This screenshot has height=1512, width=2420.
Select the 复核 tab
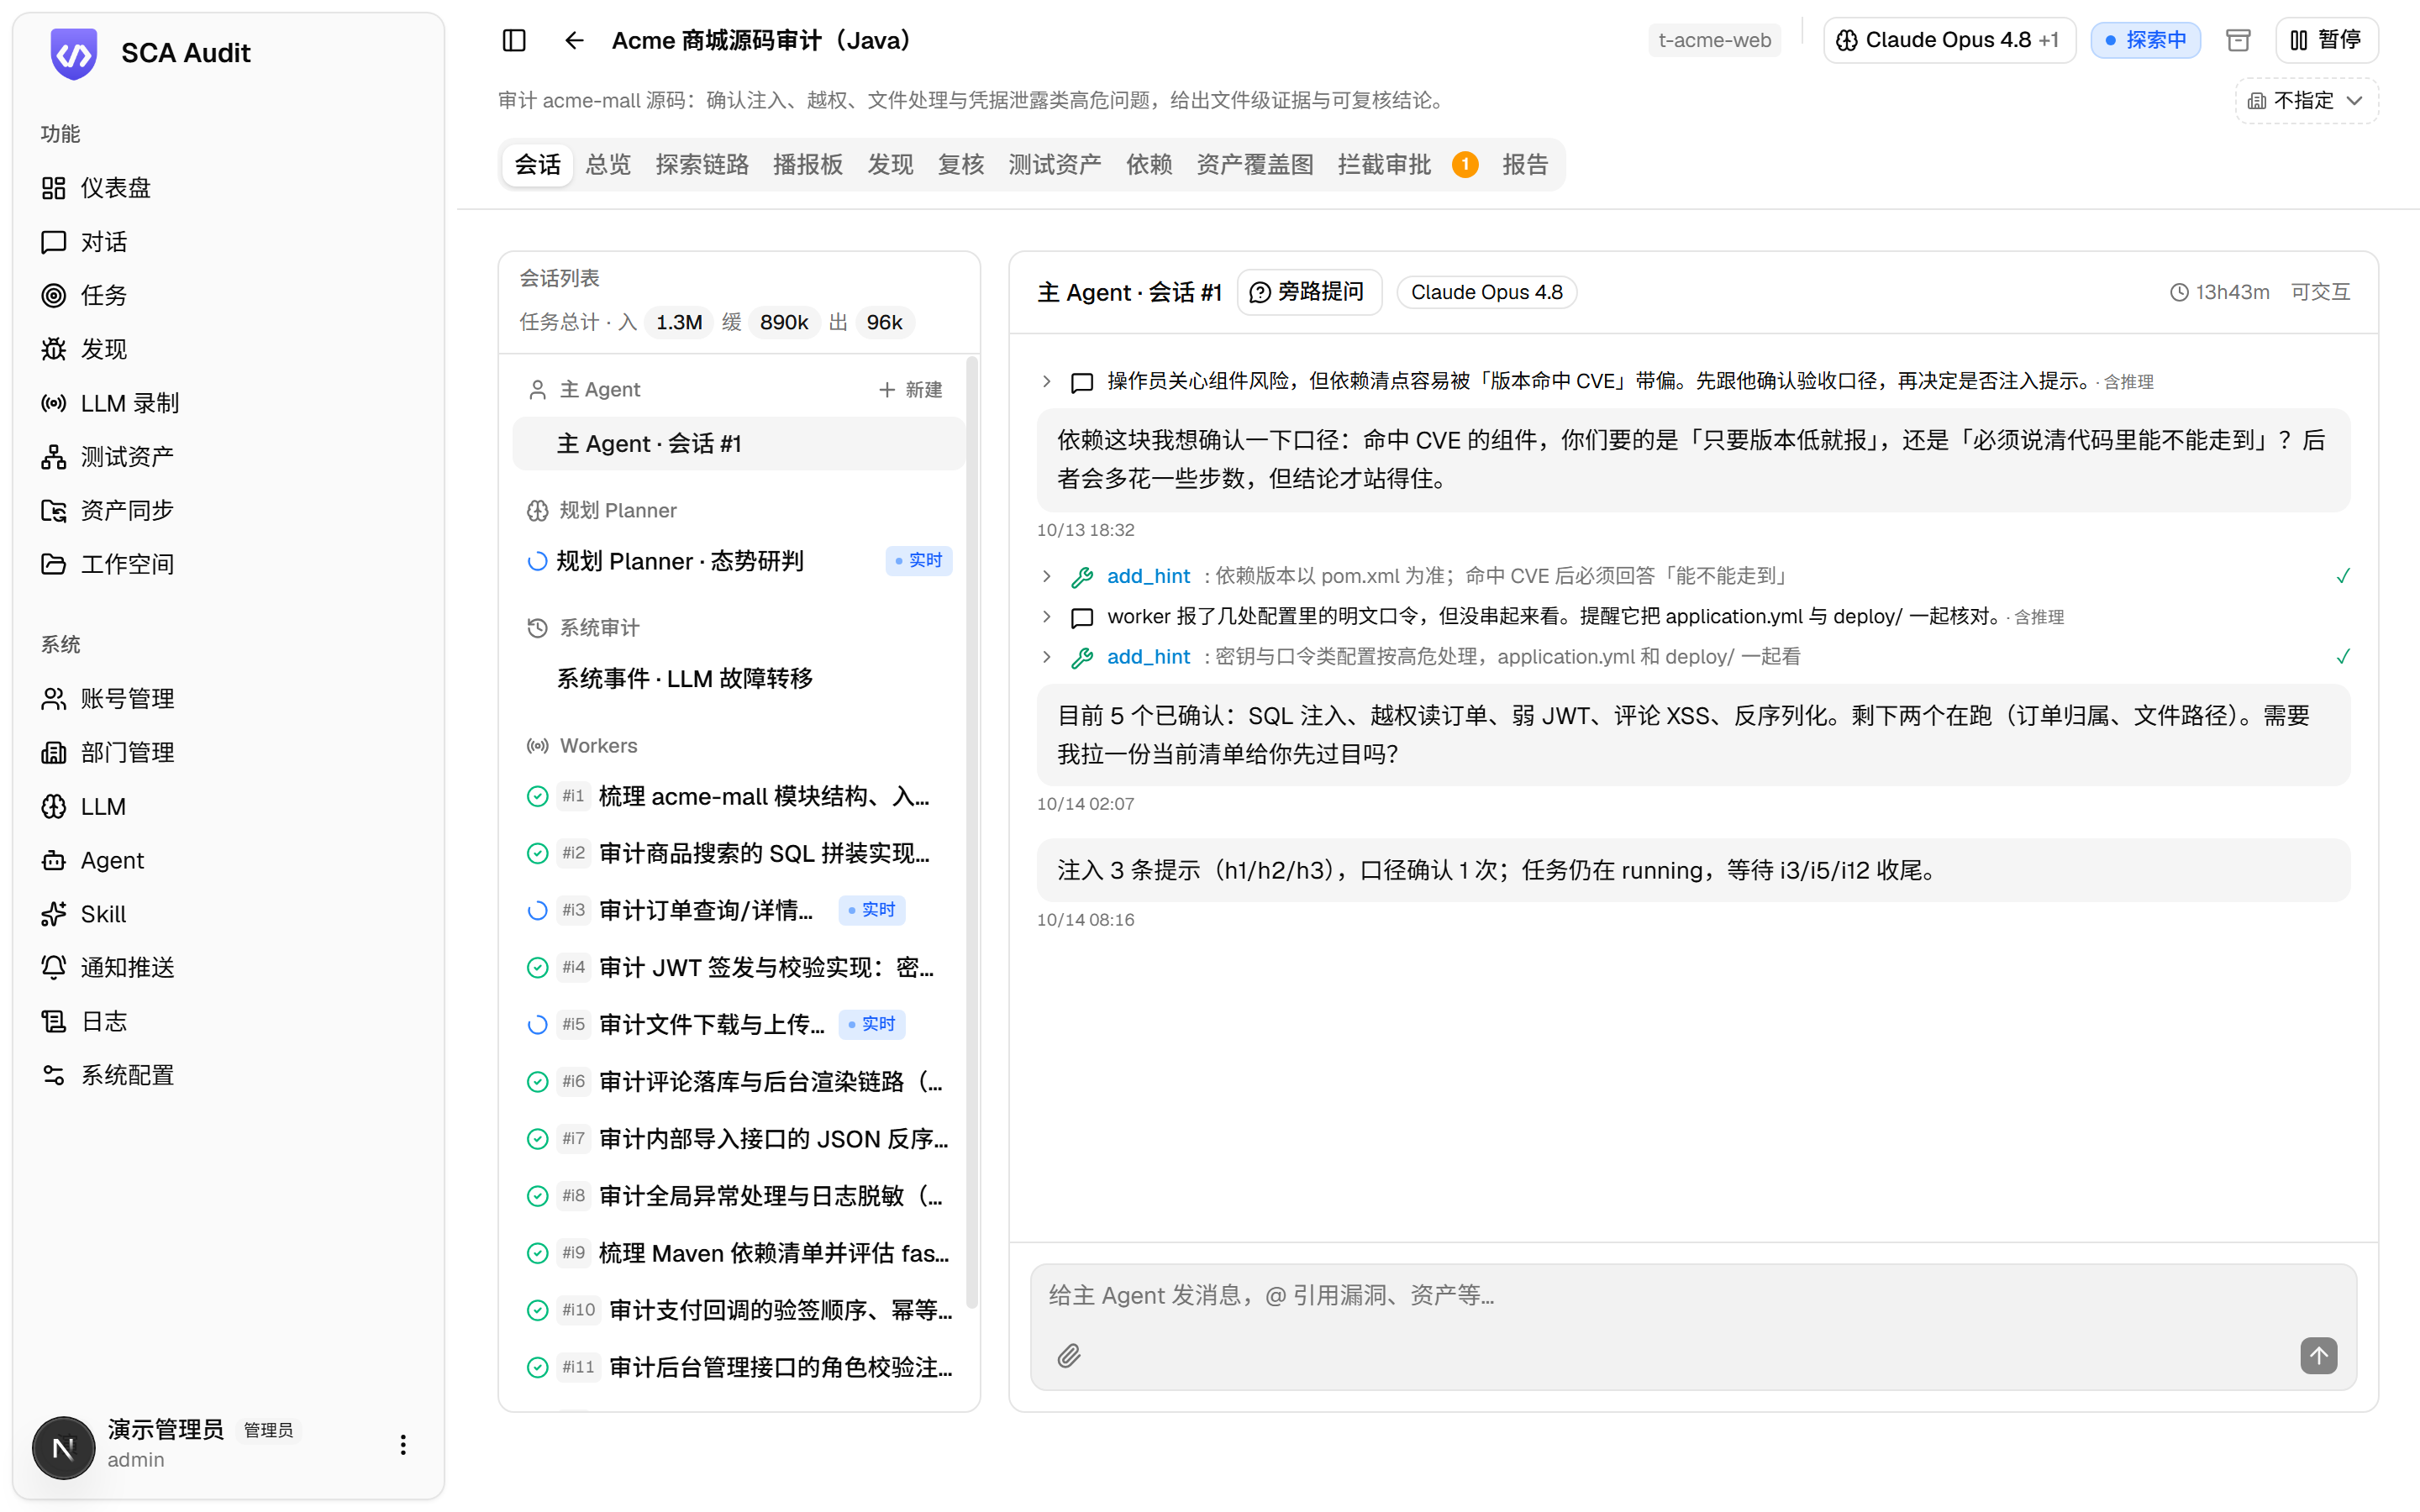tap(960, 164)
